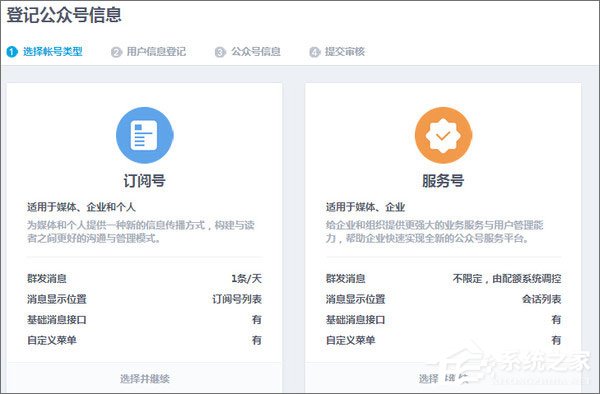Click step 2 number circle icon
600x394 pixels.
[x=116, y=52]
